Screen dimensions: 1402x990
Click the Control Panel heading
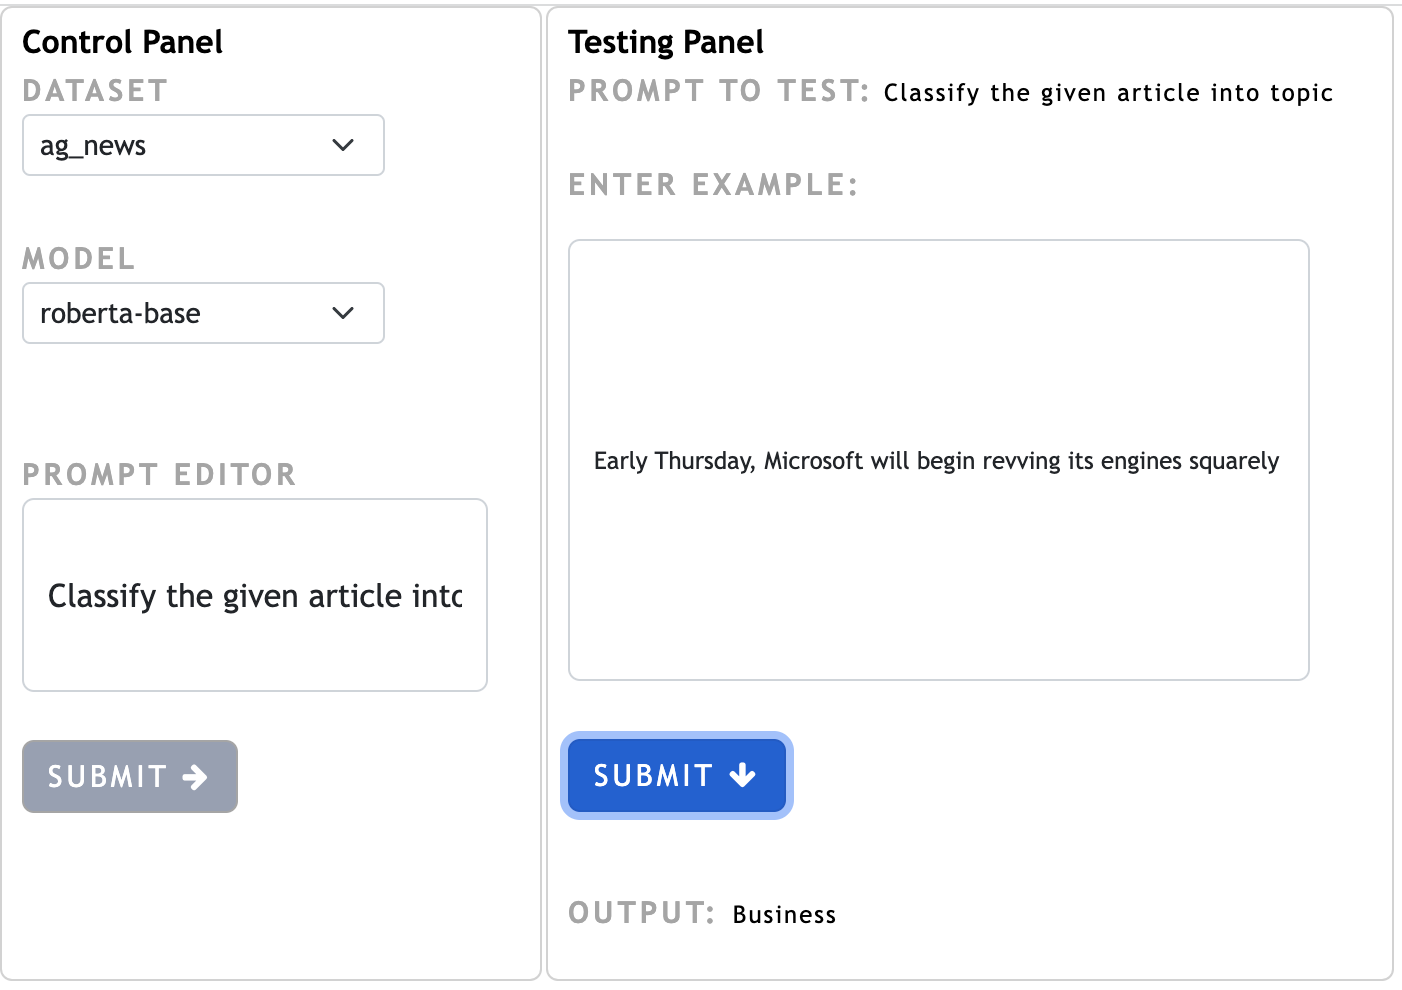click(122, 42)
